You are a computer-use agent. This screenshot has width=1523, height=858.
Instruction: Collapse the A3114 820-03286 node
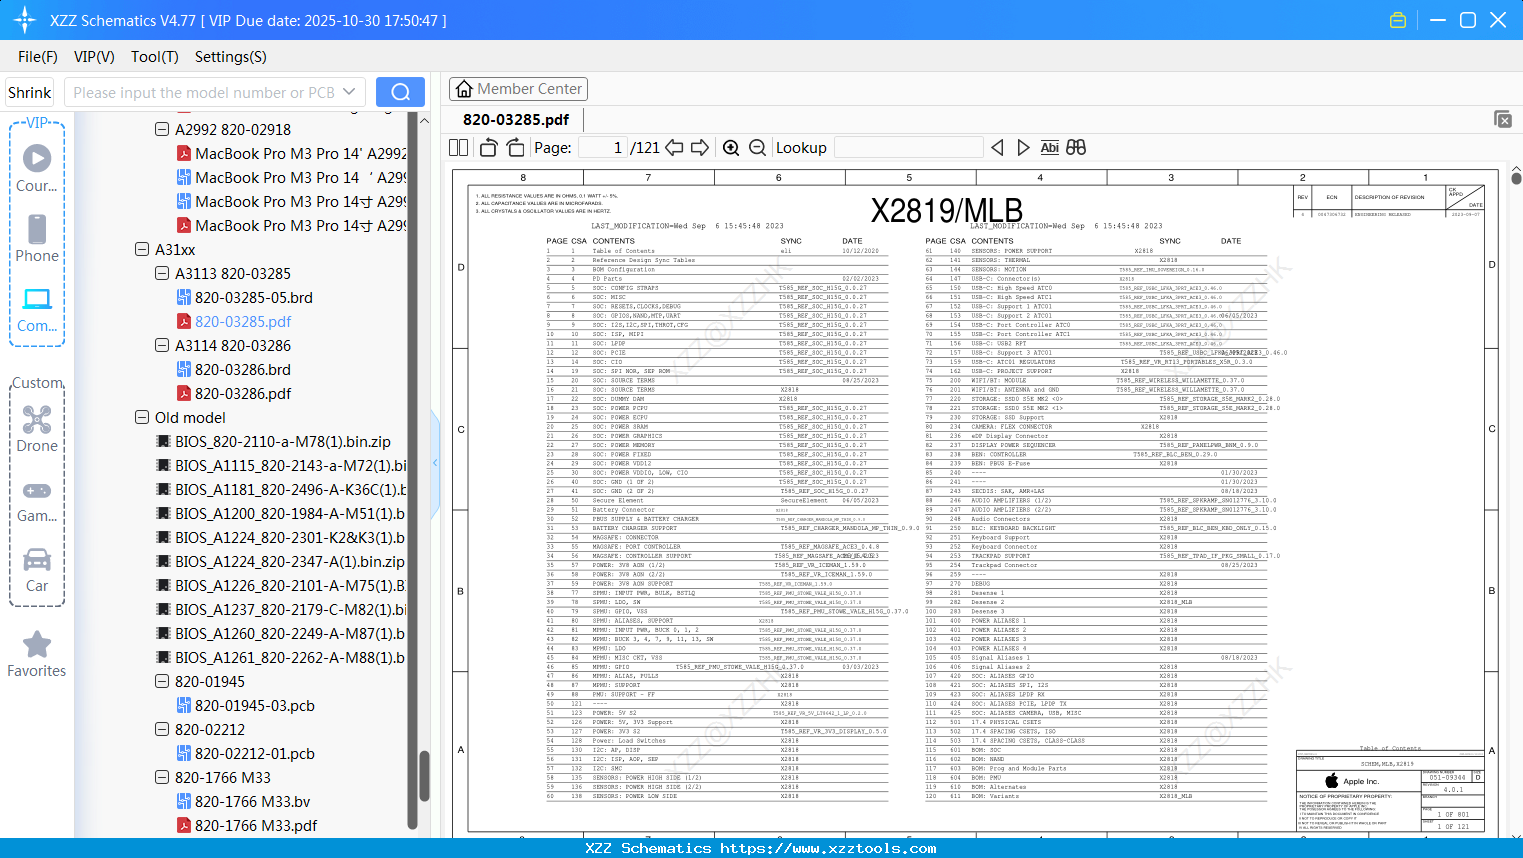(x=162, y=345)
